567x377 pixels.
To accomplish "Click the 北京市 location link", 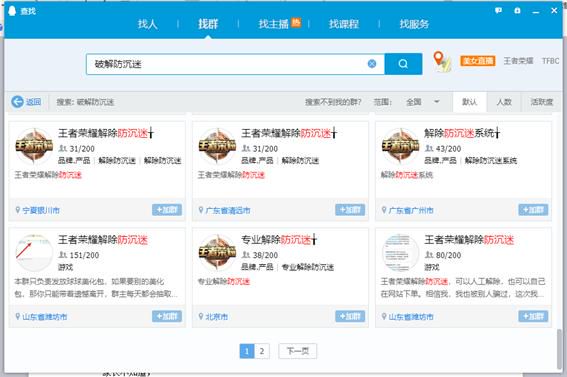I will [x=217, y=317].
